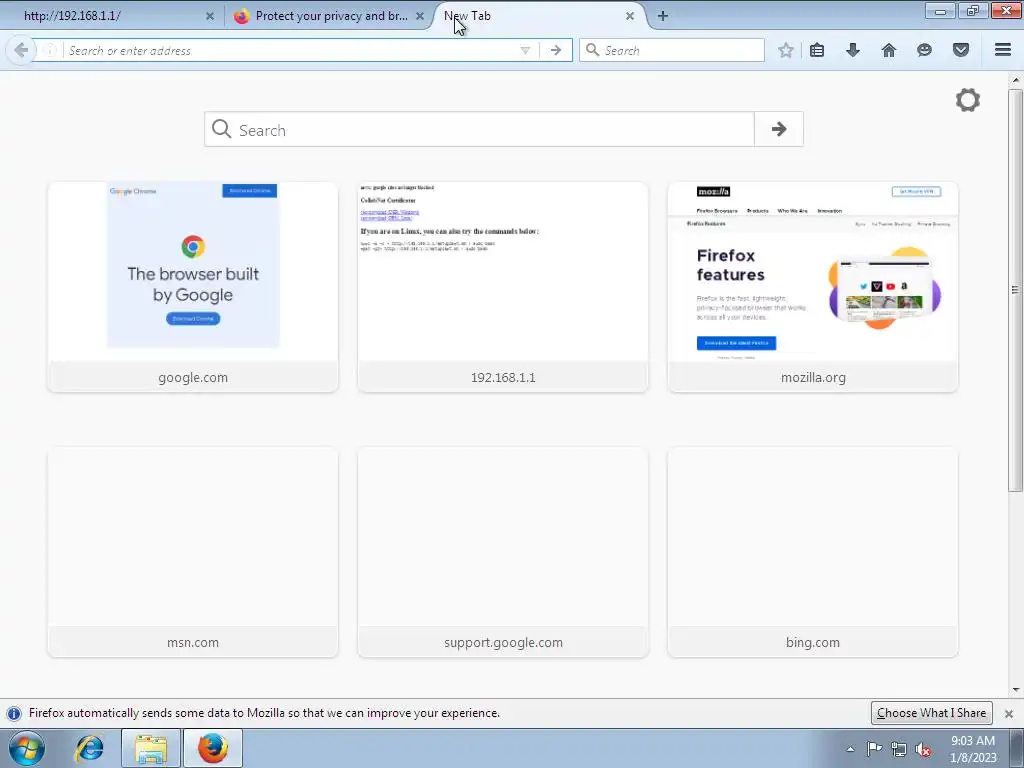Submit the new tab page search arrow
1024x768 pixels.
pos(778,129)
